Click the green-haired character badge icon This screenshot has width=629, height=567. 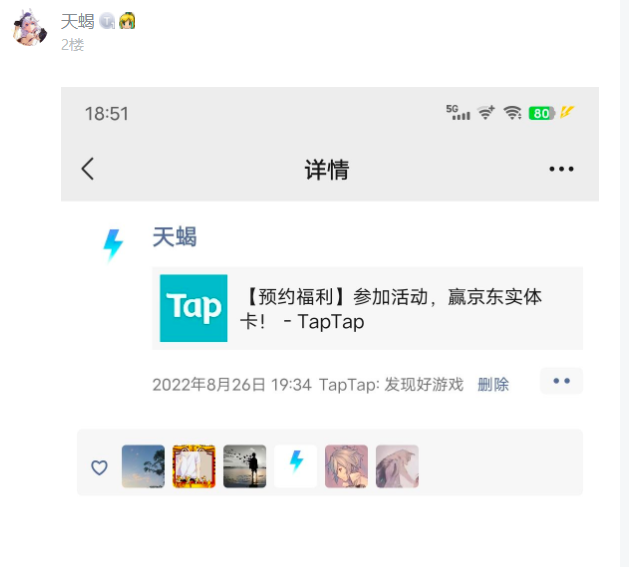point(127,21)
